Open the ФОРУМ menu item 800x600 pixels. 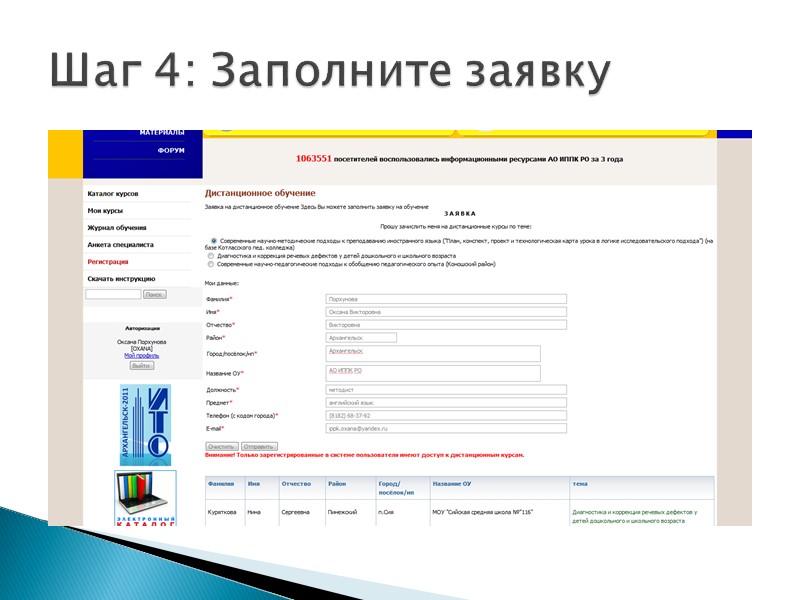click(171, 151)
